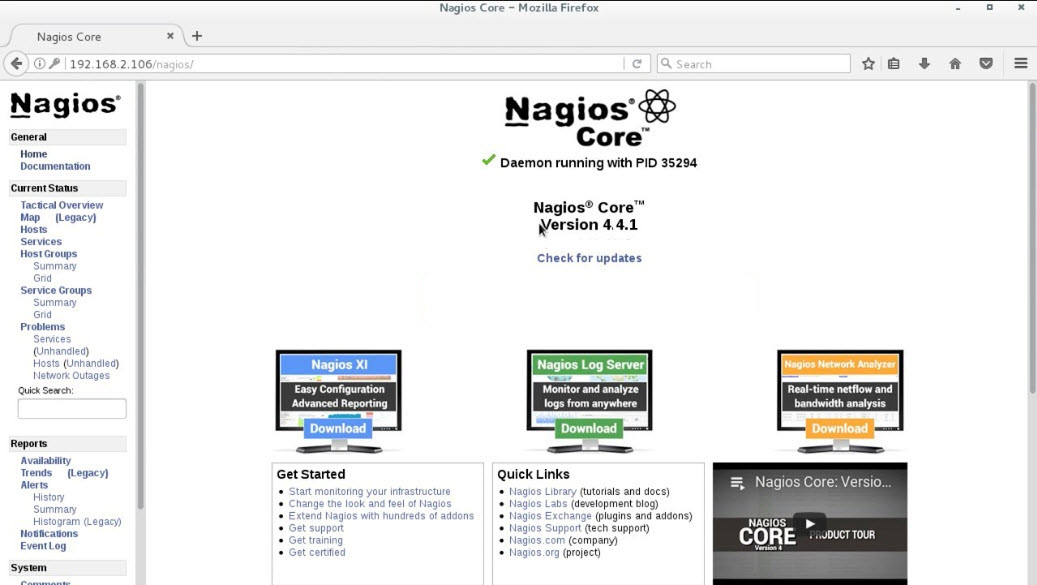Reload the page with the refresh icon

tap(637, 63)
